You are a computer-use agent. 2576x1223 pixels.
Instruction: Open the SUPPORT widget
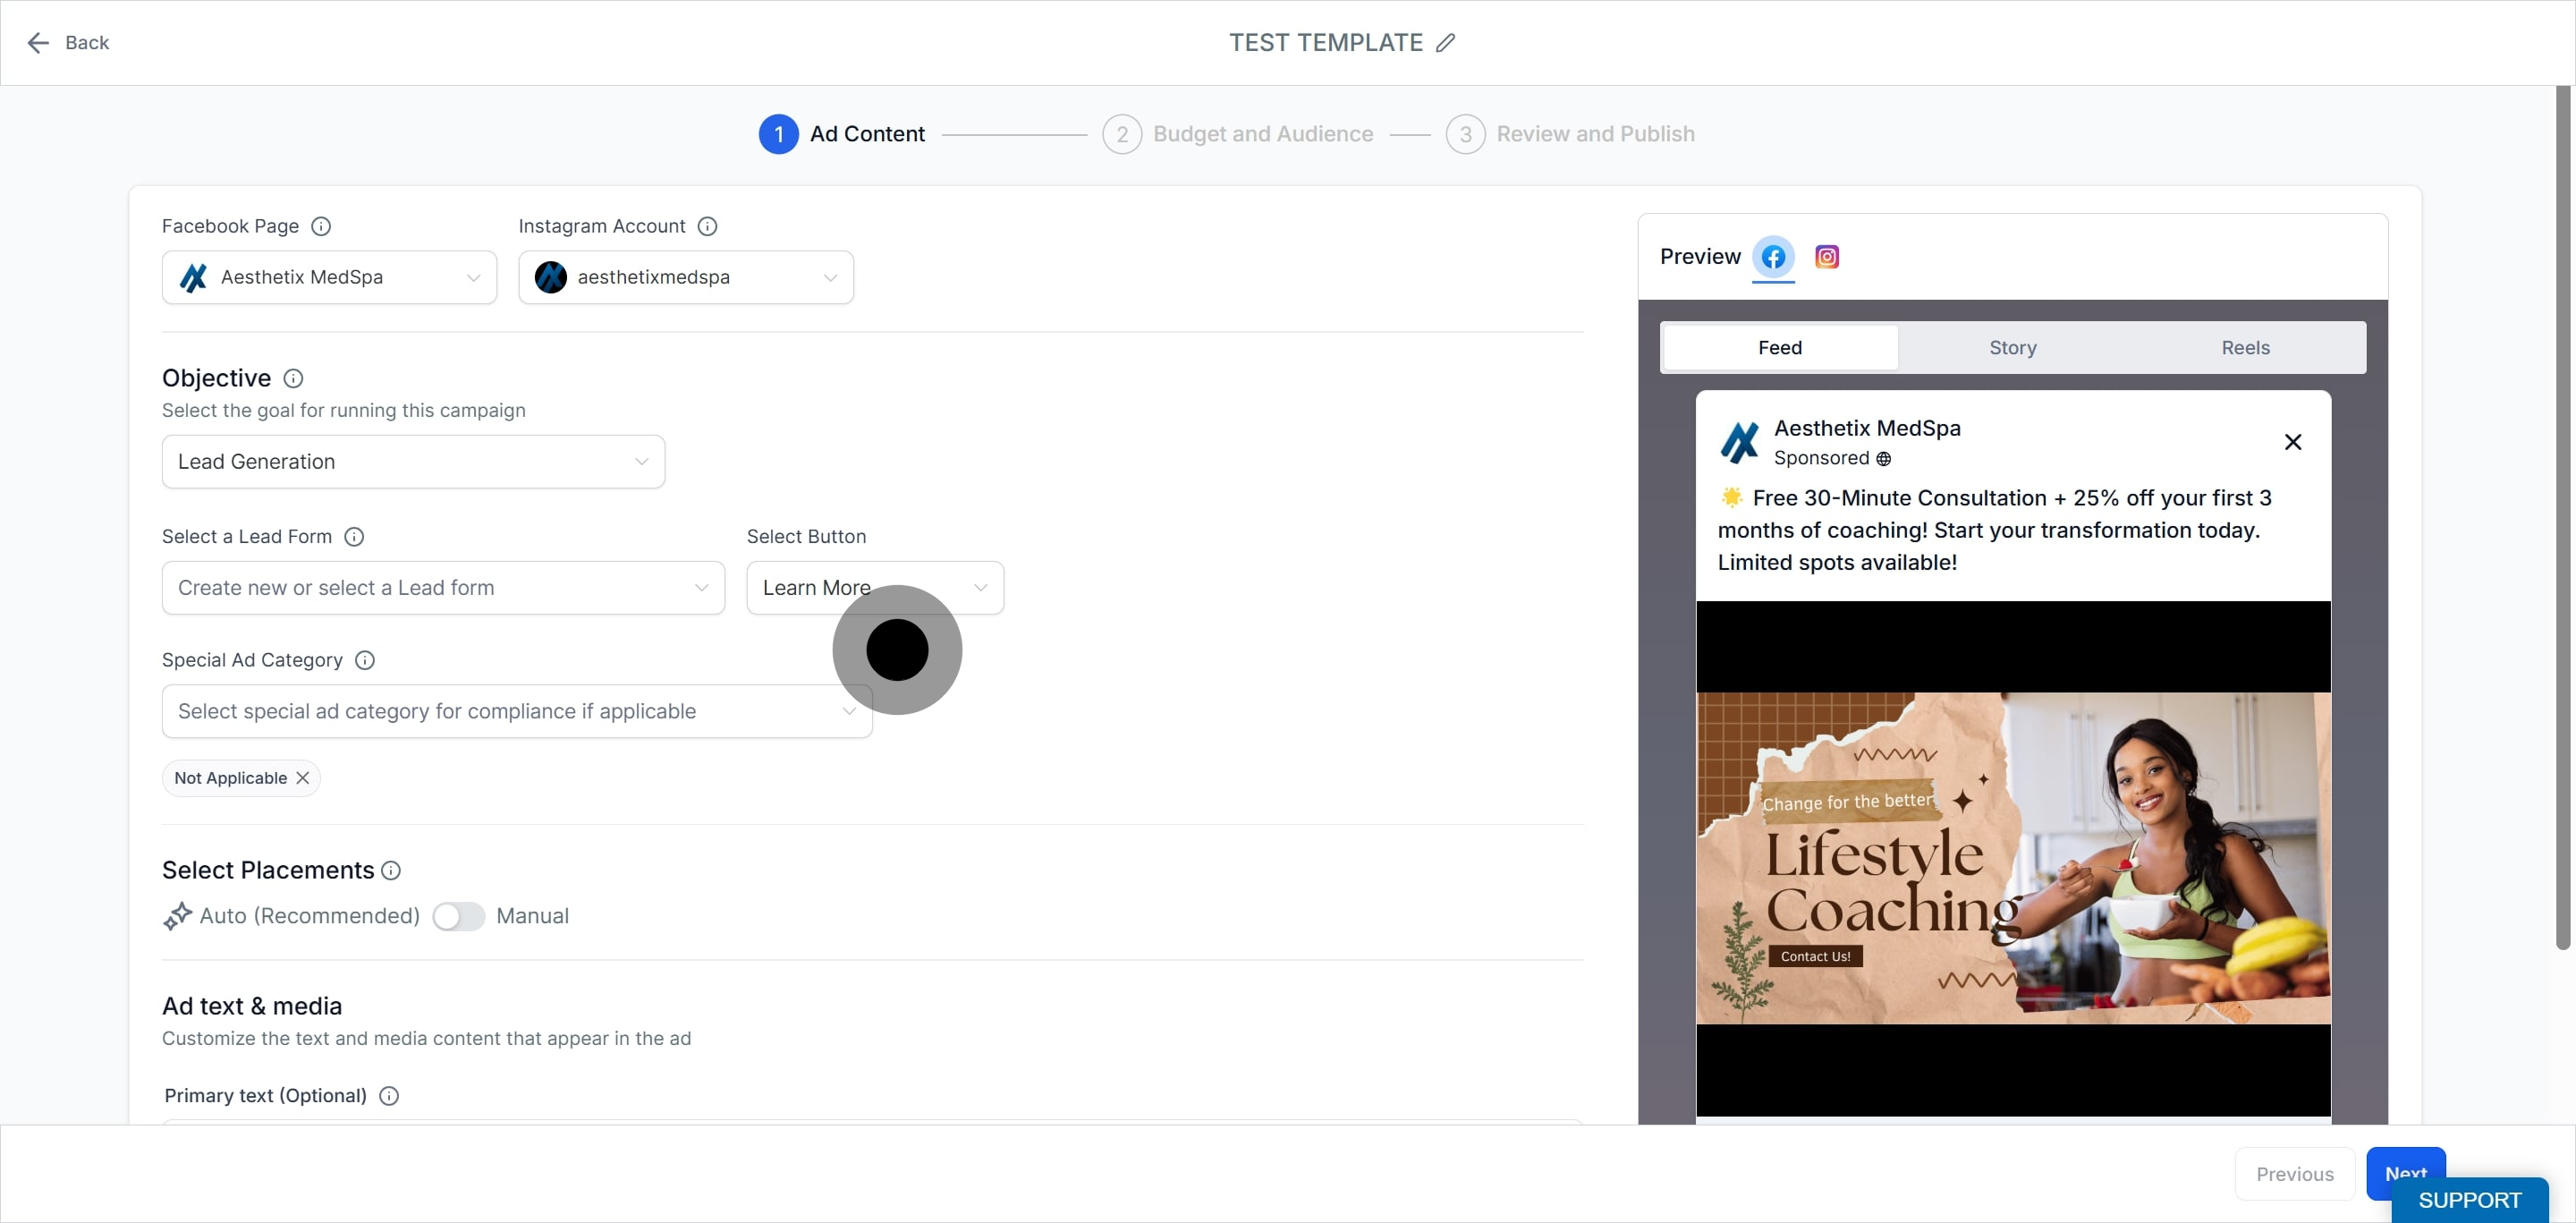[2469, 1200]
